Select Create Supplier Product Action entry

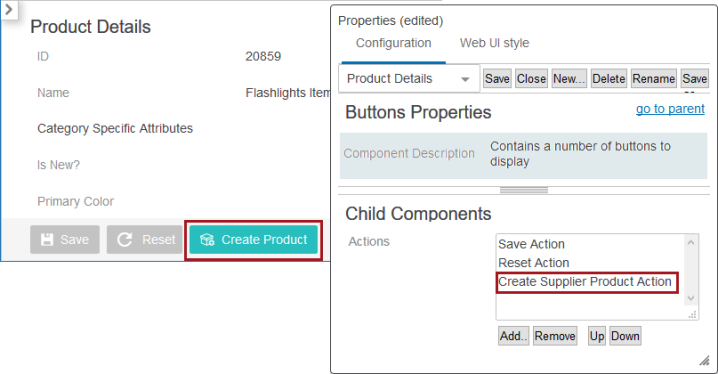[x=585, y=282]
